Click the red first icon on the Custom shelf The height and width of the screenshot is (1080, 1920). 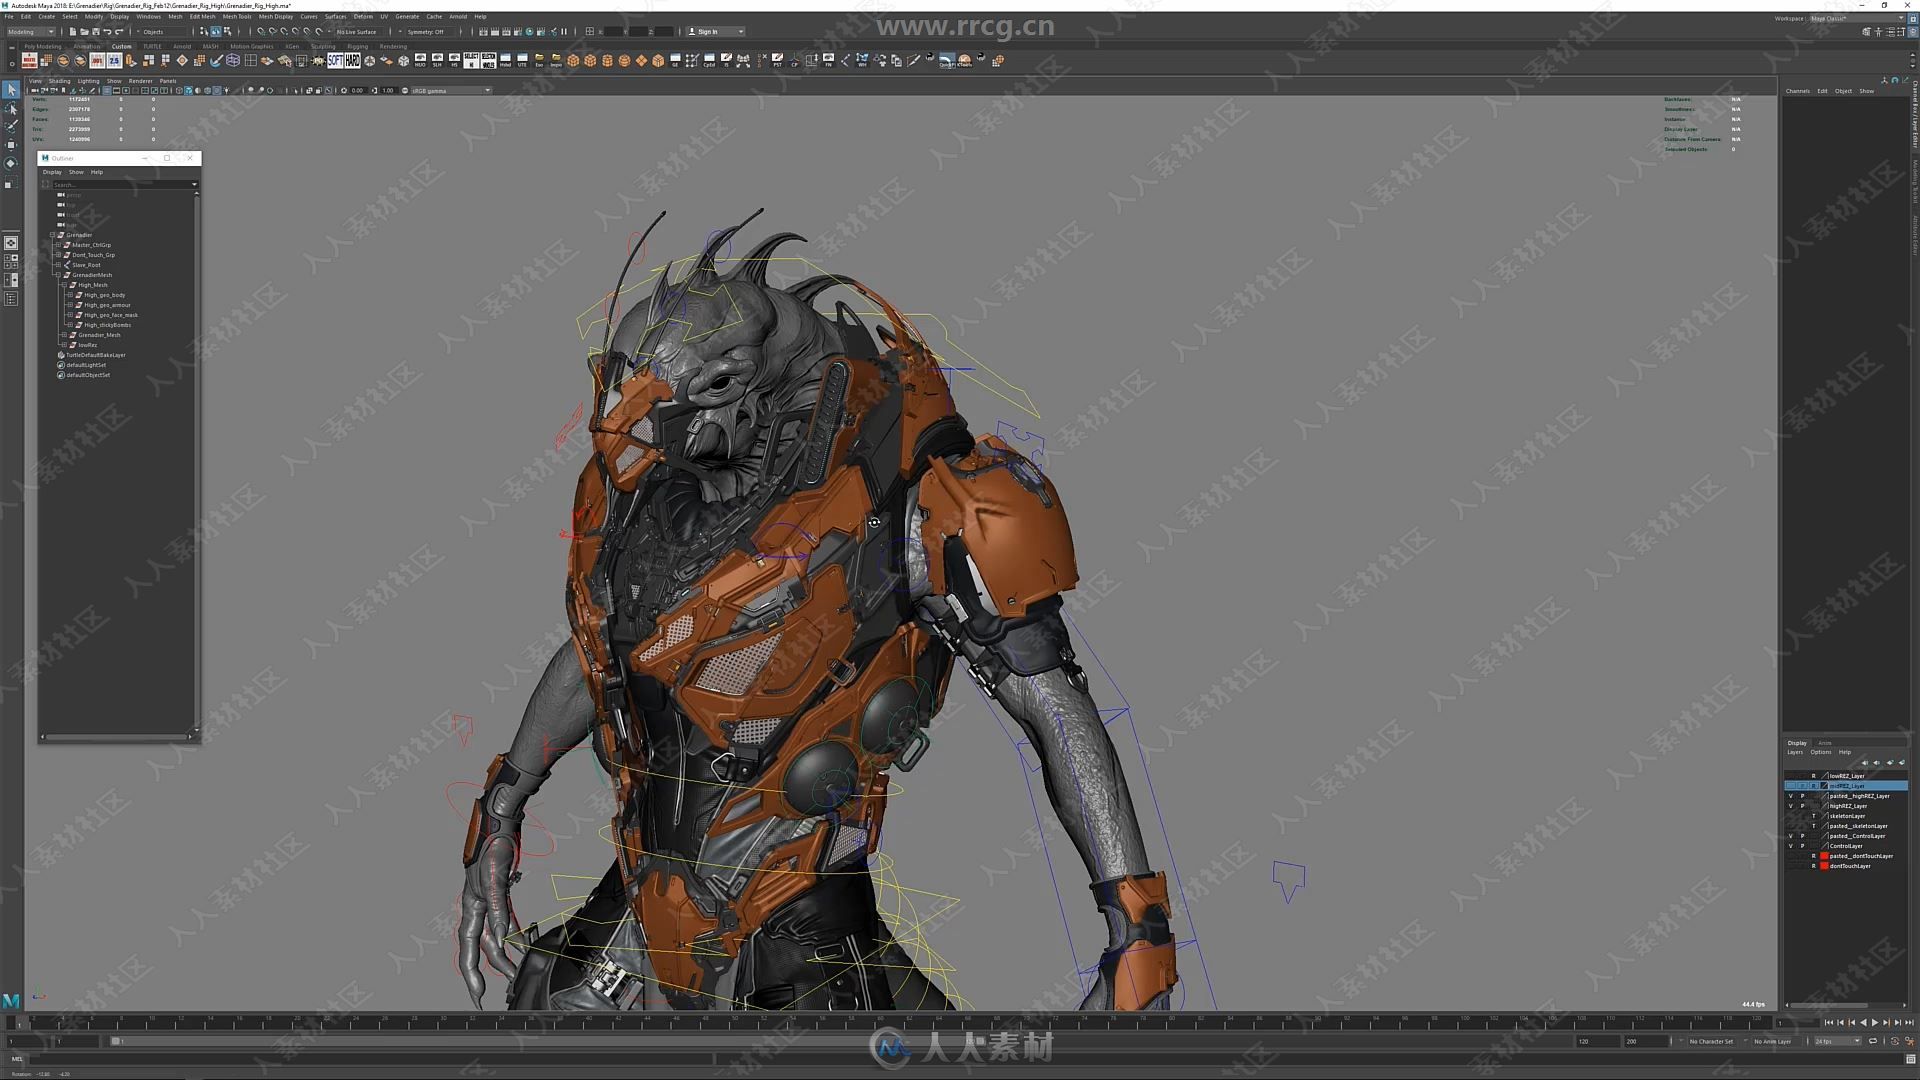29,61
